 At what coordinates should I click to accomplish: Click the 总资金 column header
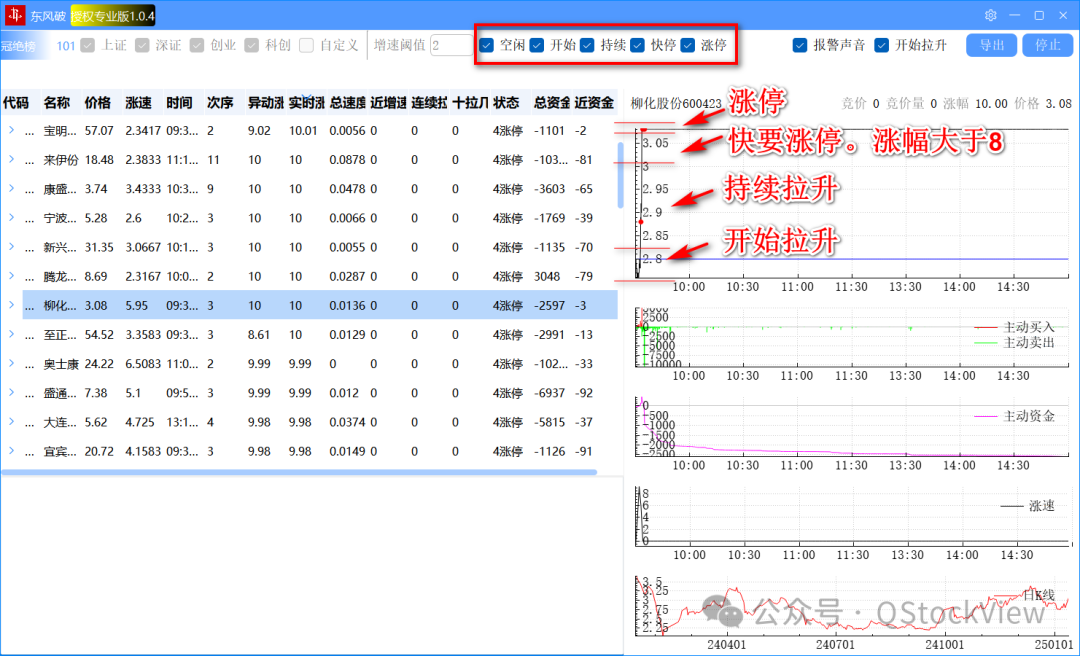point(552,103)
